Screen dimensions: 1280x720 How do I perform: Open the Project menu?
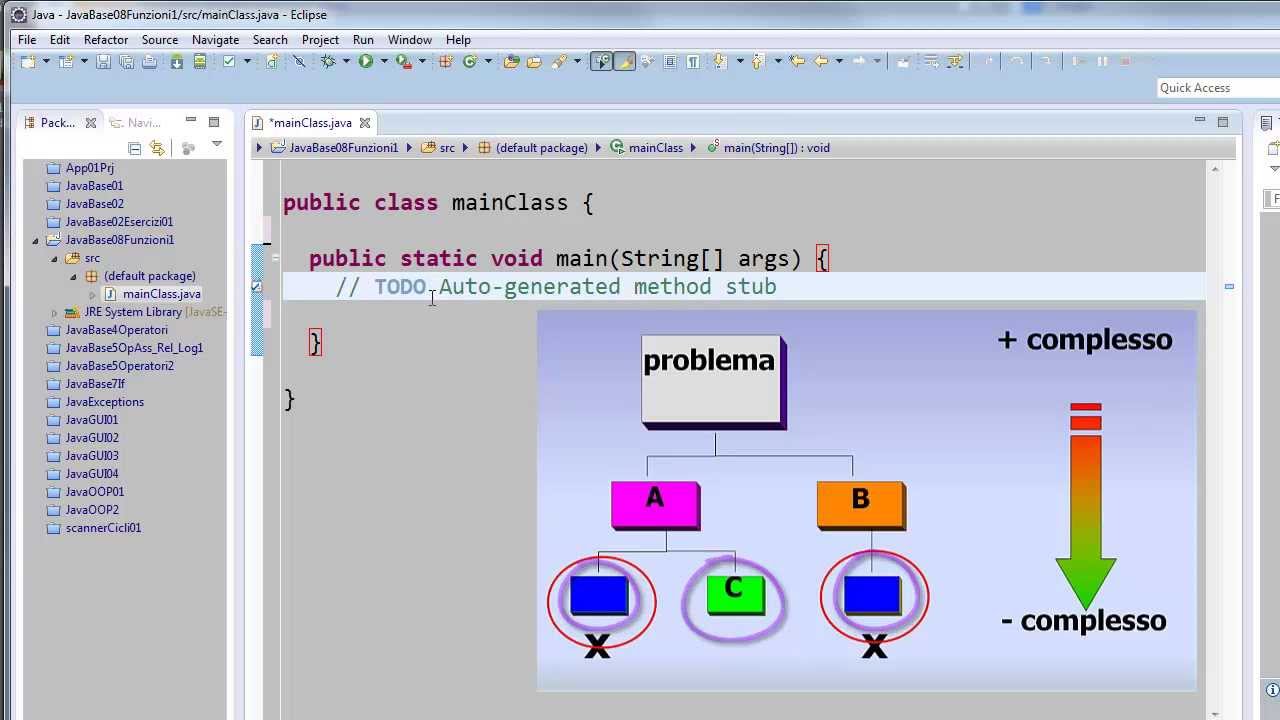(320, 40)
